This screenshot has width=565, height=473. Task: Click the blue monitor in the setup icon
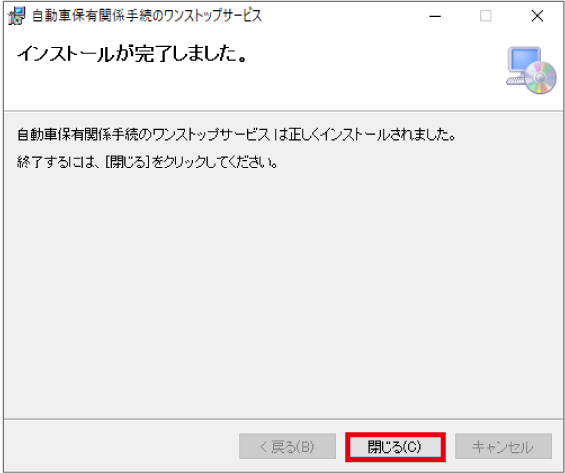pyautogui.click(x=524, y=59)
